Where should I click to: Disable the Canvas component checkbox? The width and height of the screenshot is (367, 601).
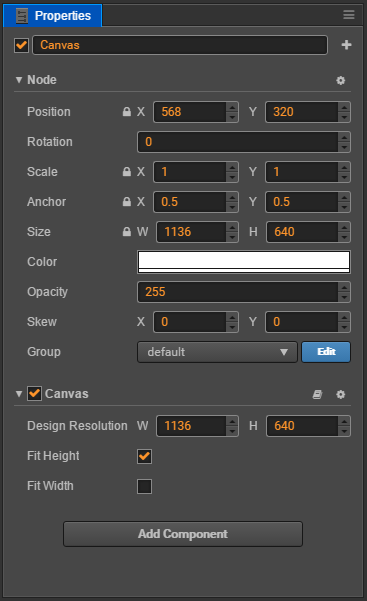pyautogui.click(x=35, y=394)
